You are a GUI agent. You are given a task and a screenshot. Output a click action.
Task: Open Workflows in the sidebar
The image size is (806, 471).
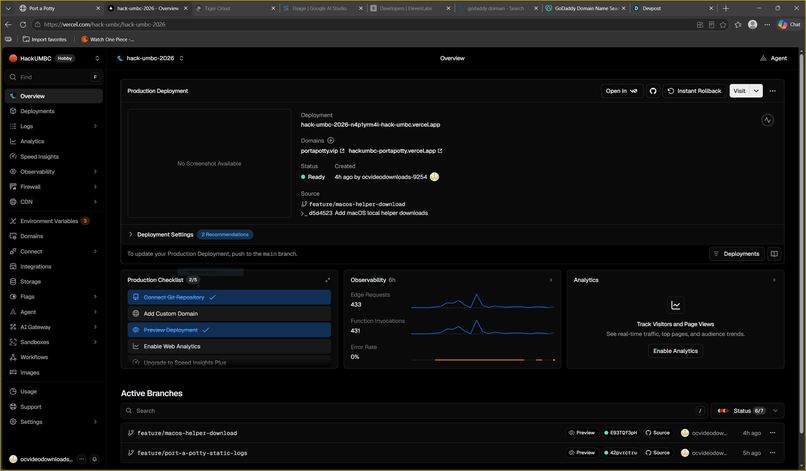pyautogui.click(x=54, y=357)
